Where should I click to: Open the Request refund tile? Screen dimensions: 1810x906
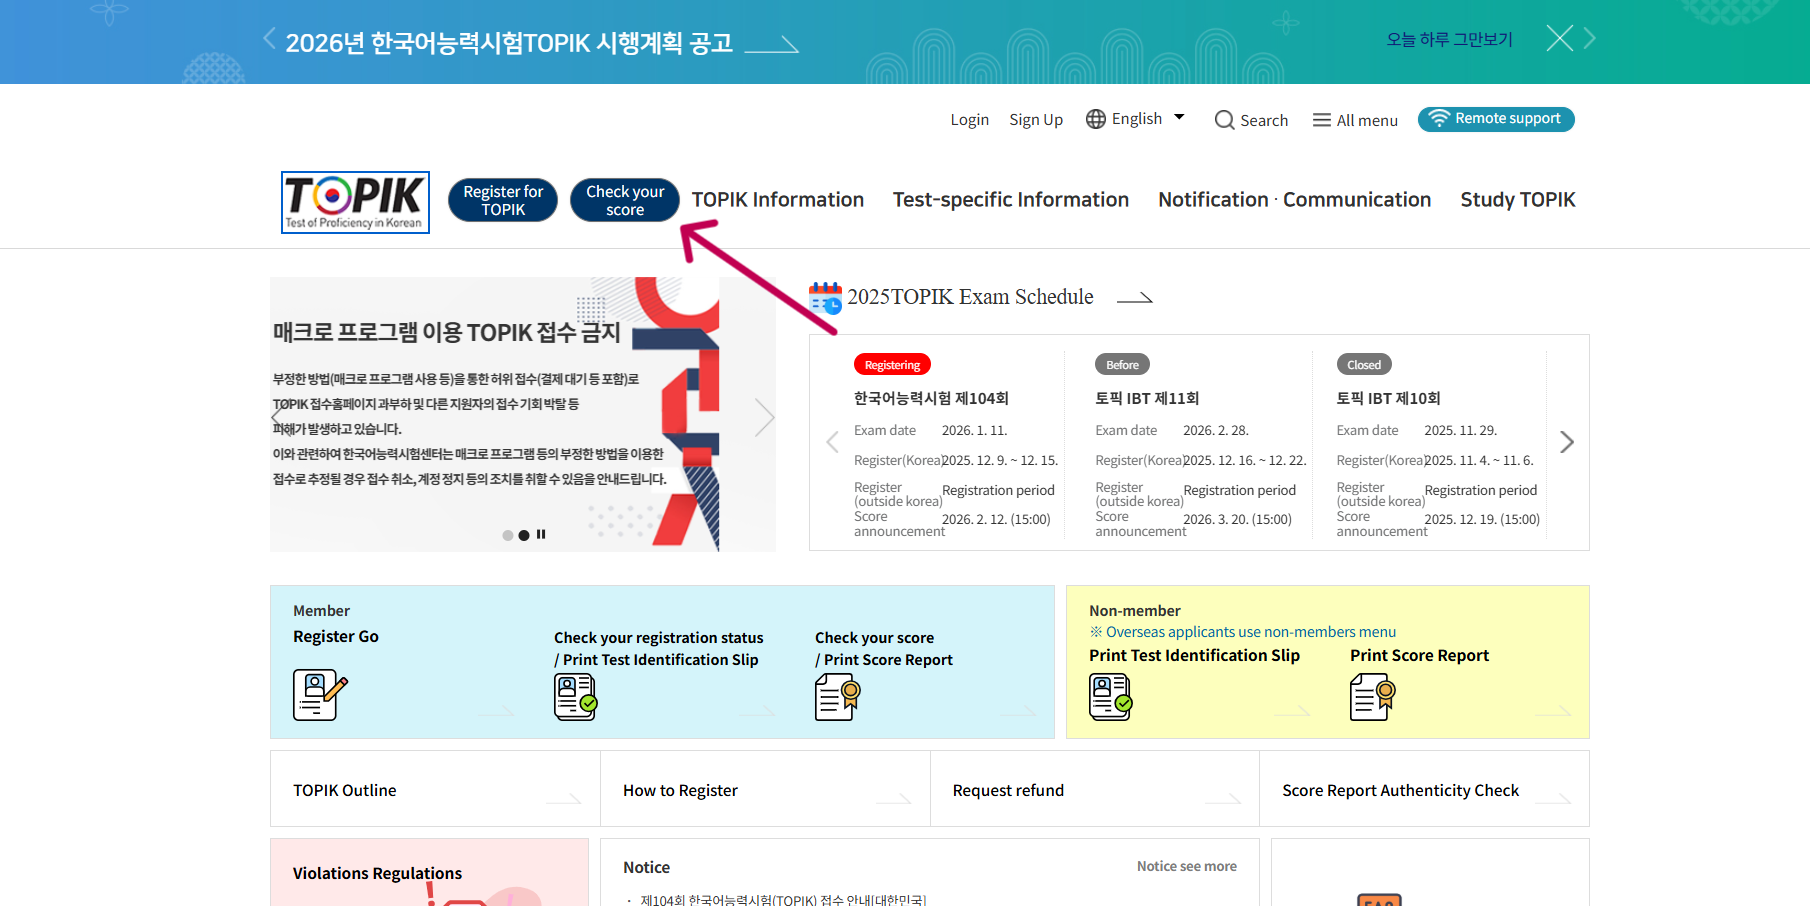click(1095, 789)
